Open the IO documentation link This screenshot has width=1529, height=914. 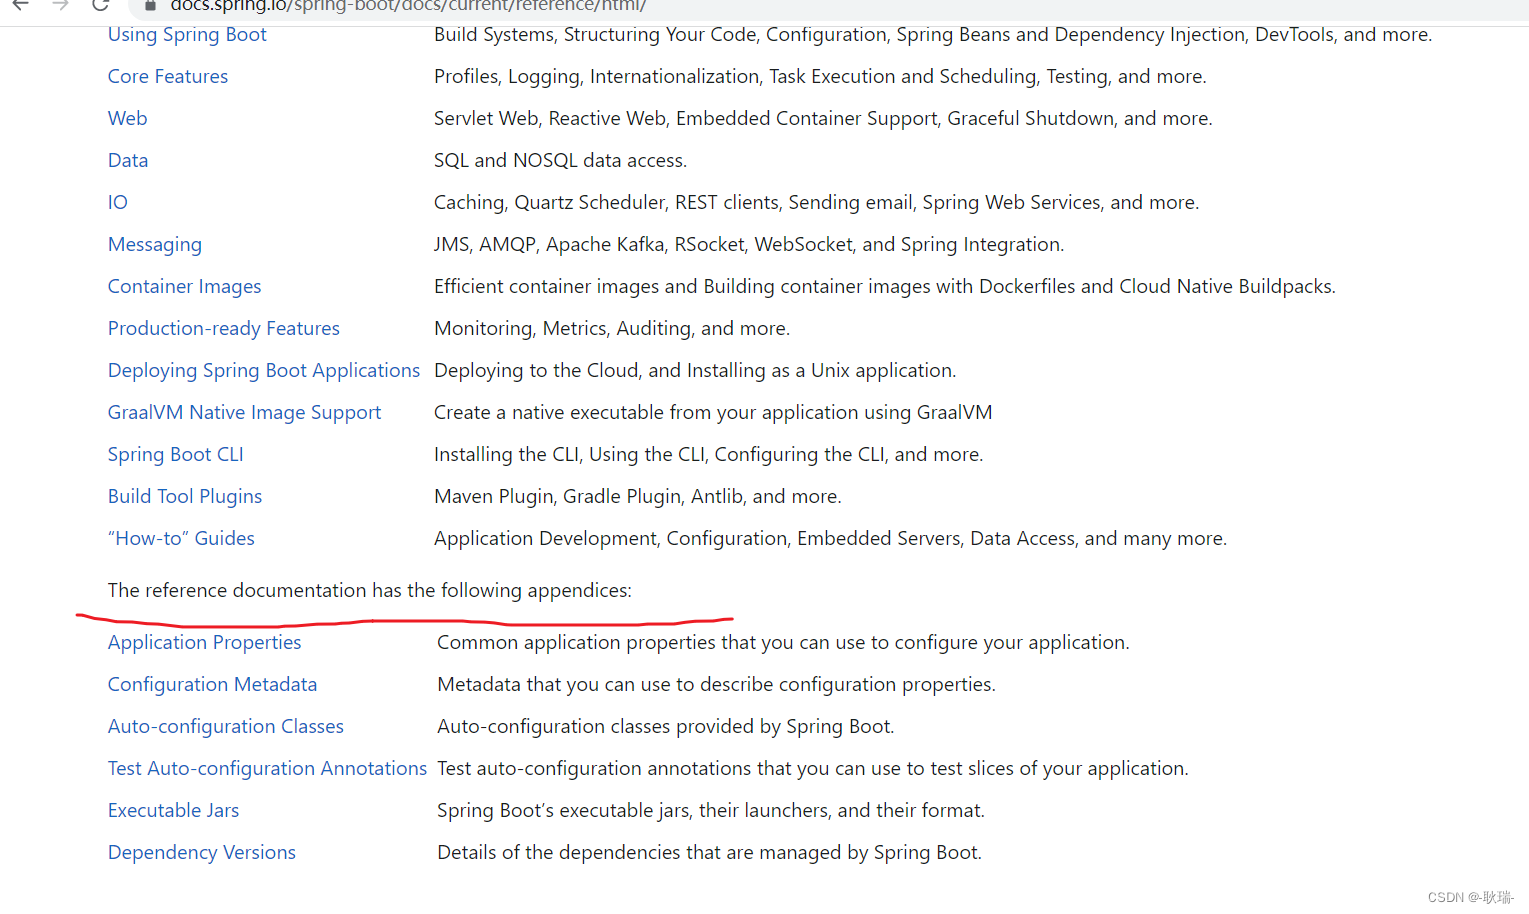(118, 203)
